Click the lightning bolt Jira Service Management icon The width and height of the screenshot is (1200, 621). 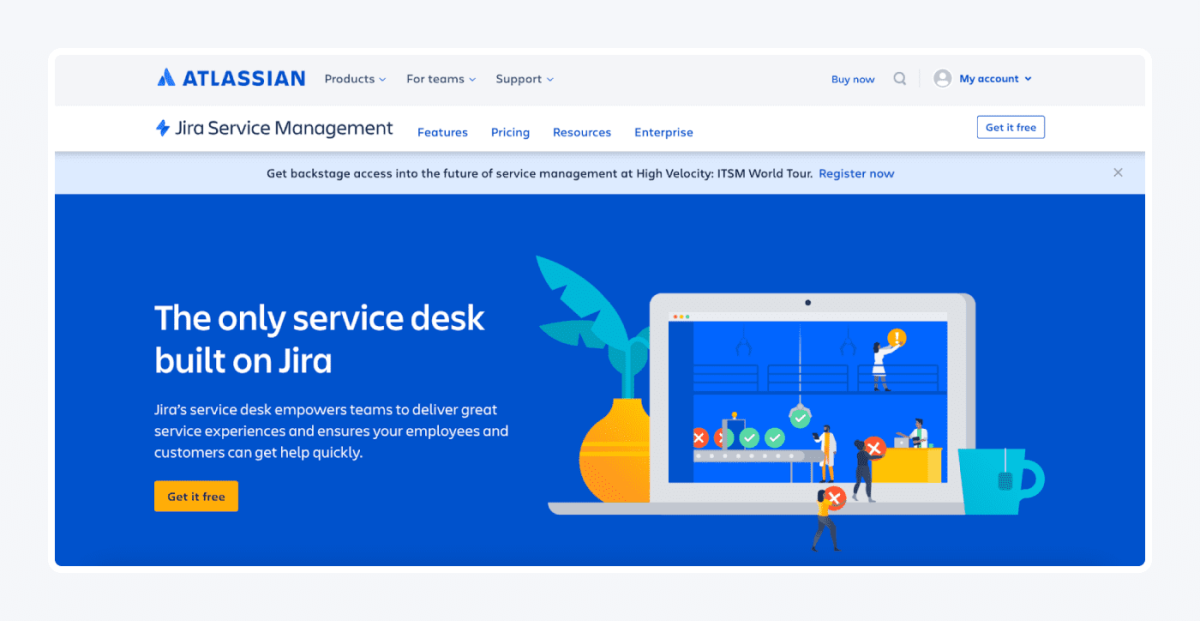pos(160,128)
